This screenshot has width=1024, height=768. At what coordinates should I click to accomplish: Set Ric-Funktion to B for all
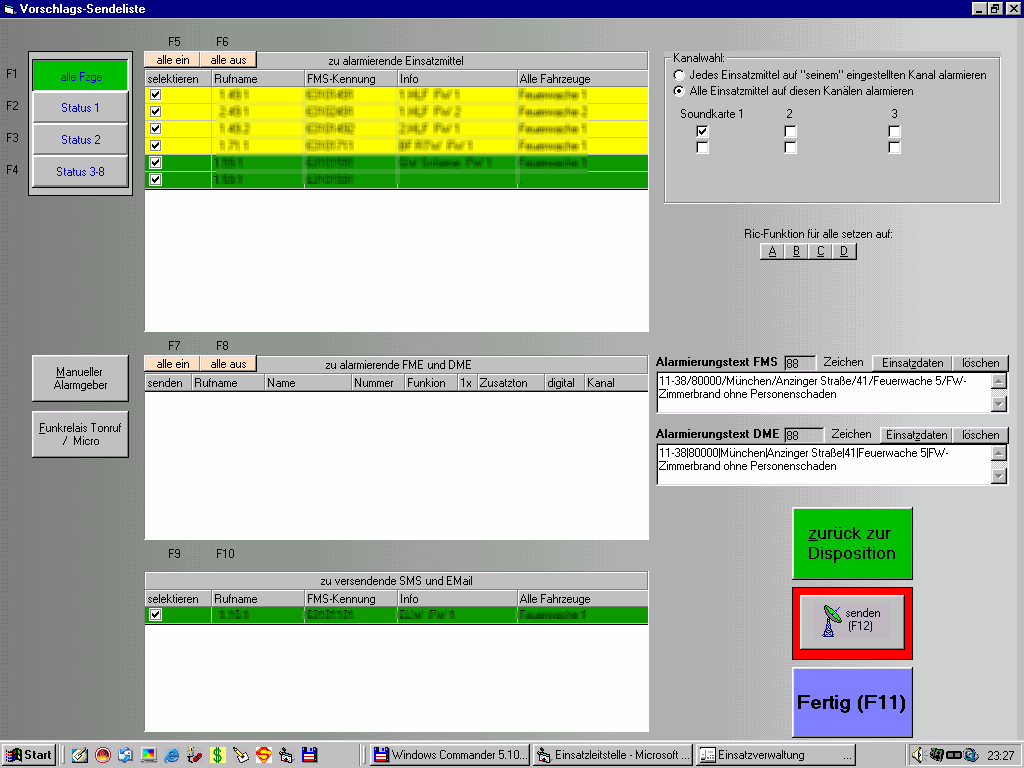pyautogui.click(x=796, y=251)
